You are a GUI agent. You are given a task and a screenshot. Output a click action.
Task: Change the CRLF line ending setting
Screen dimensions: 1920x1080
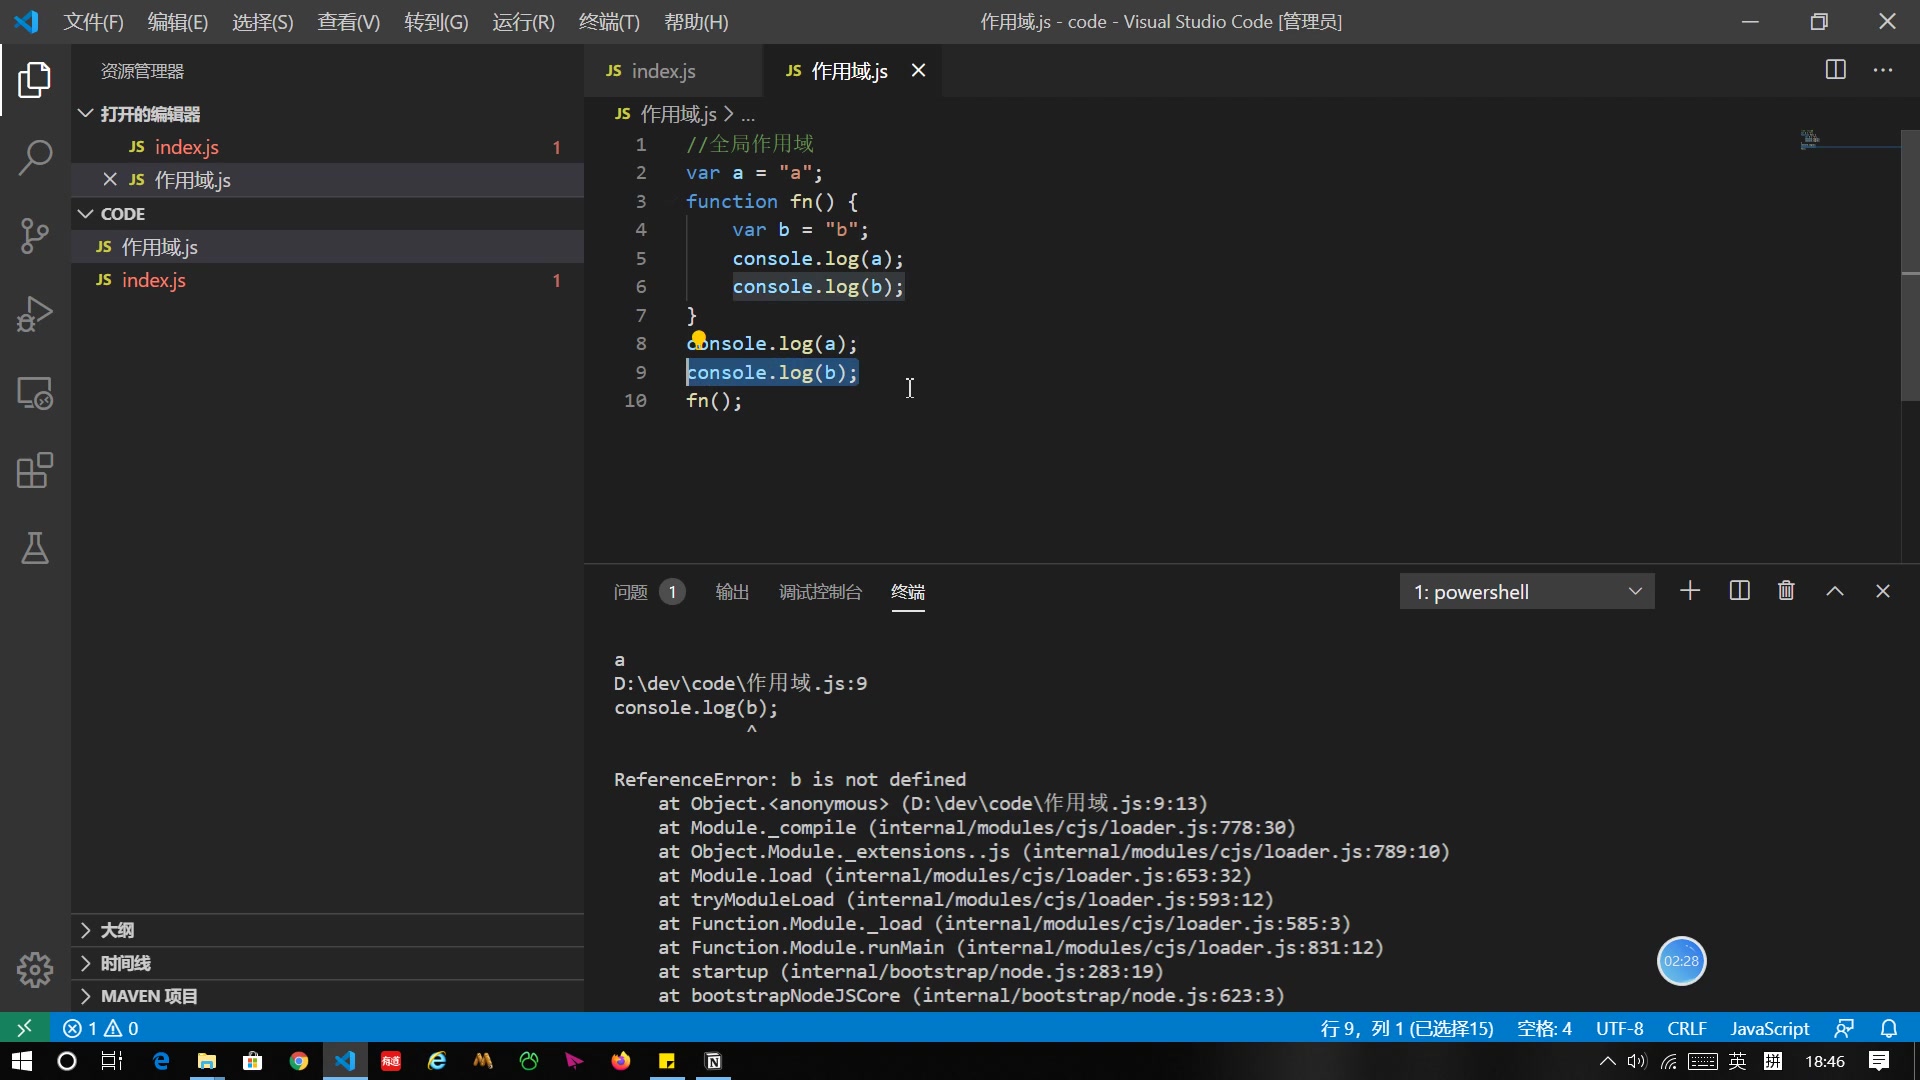pos(1687,1028)
